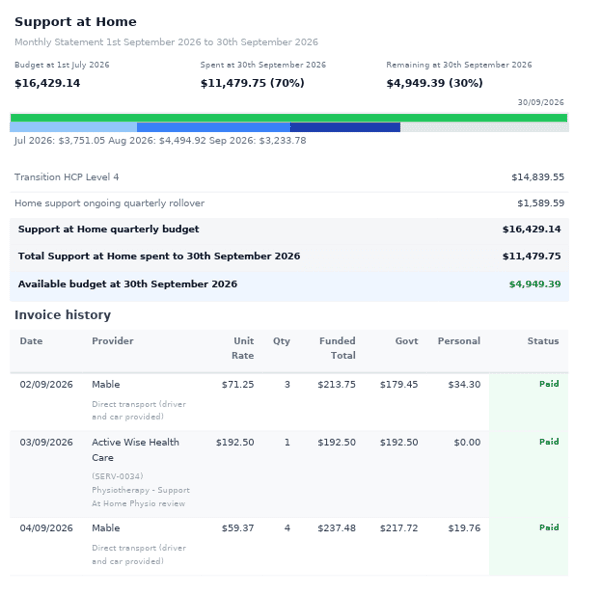The image size is (602, 594).
Task: Select the $14,839.55 amount
Action: tap(538, 177)
